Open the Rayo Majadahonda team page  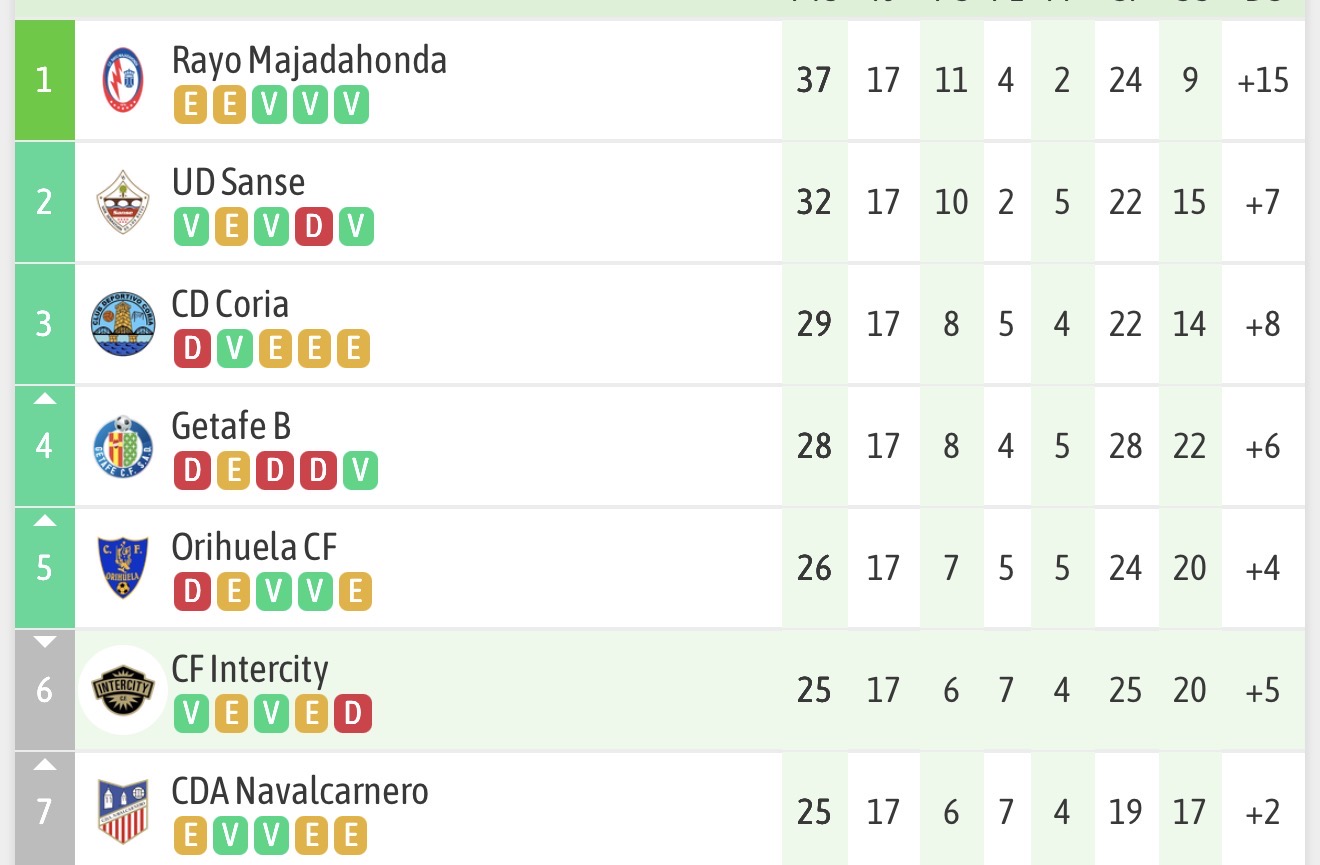point(309,60)
